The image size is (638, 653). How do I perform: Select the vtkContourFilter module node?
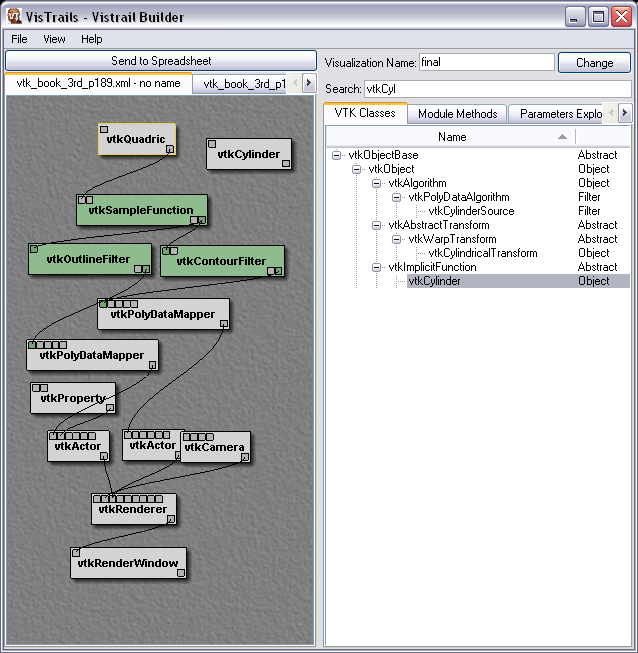(x=222, y=261)
